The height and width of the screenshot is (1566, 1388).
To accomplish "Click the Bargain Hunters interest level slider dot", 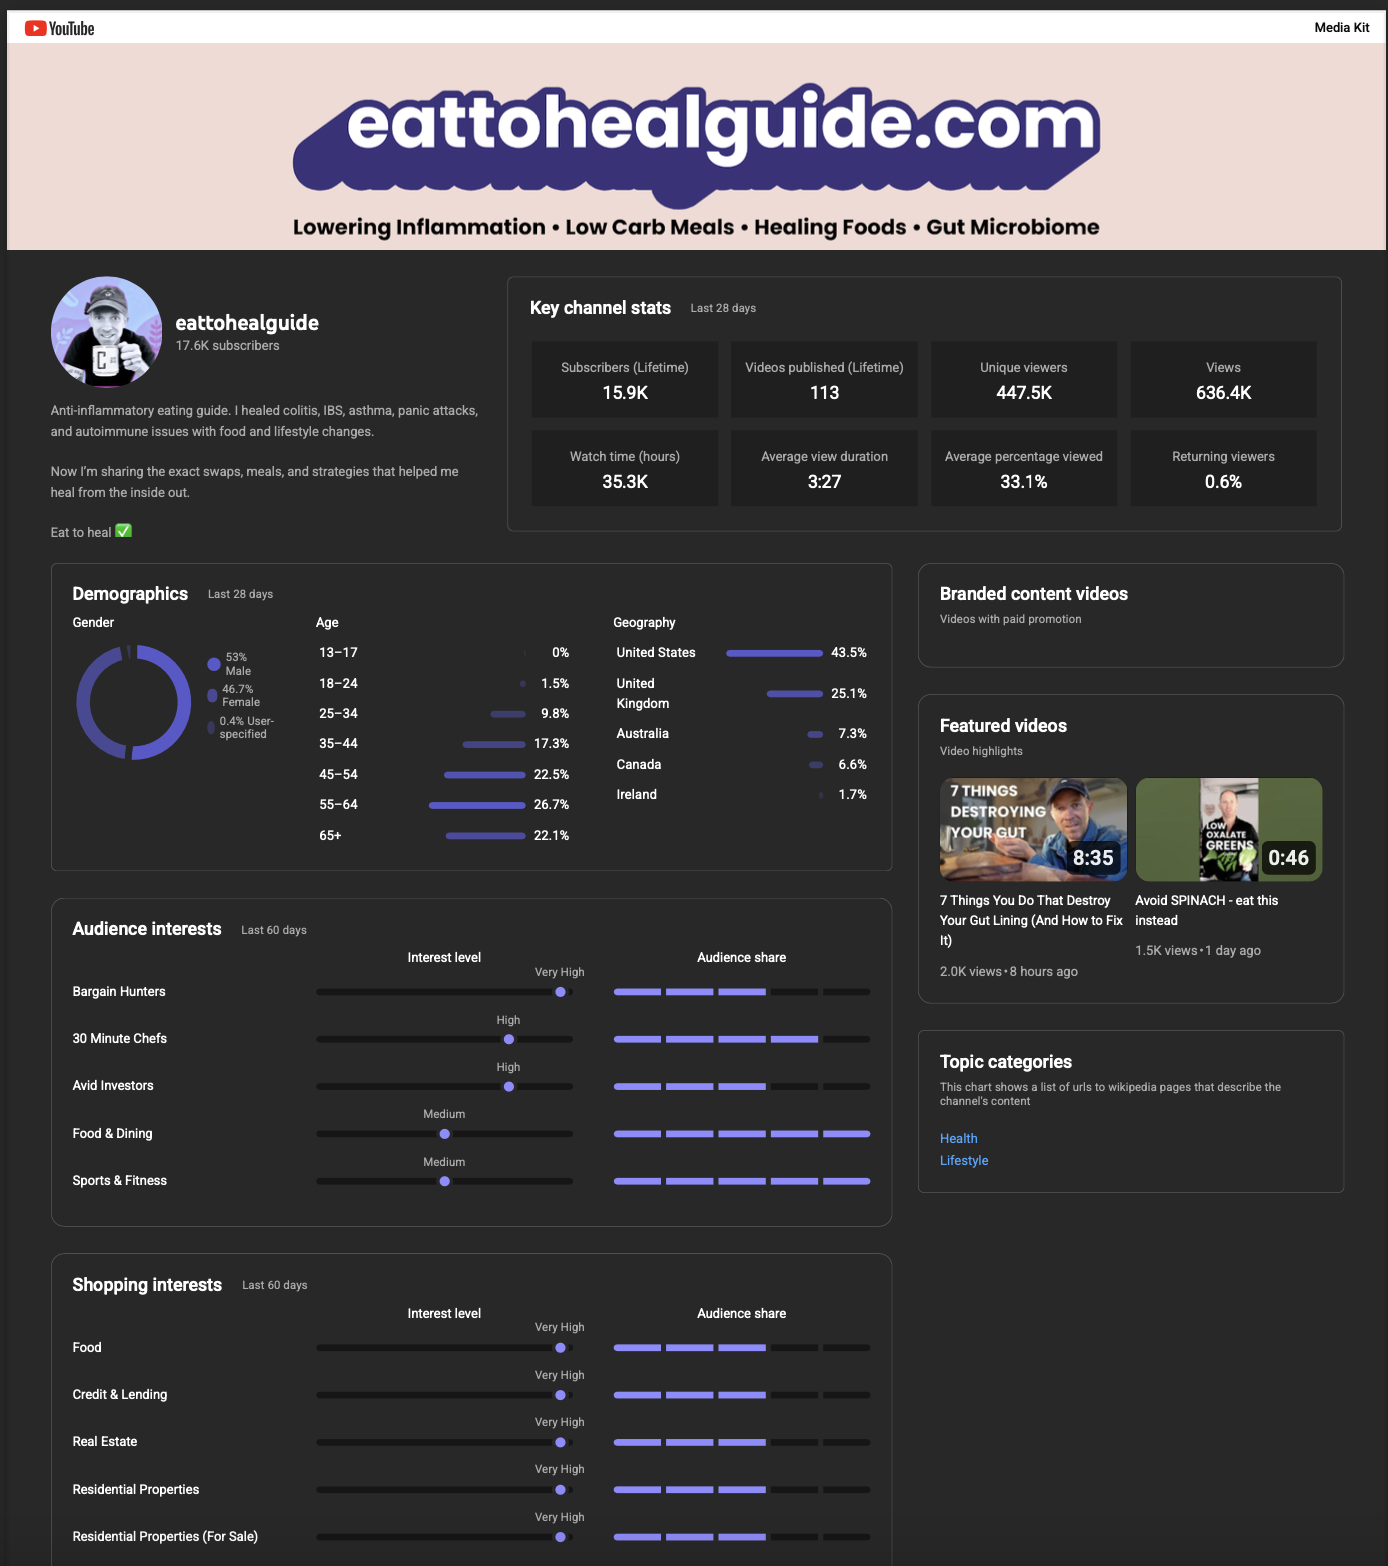I will tap(560, 992).
